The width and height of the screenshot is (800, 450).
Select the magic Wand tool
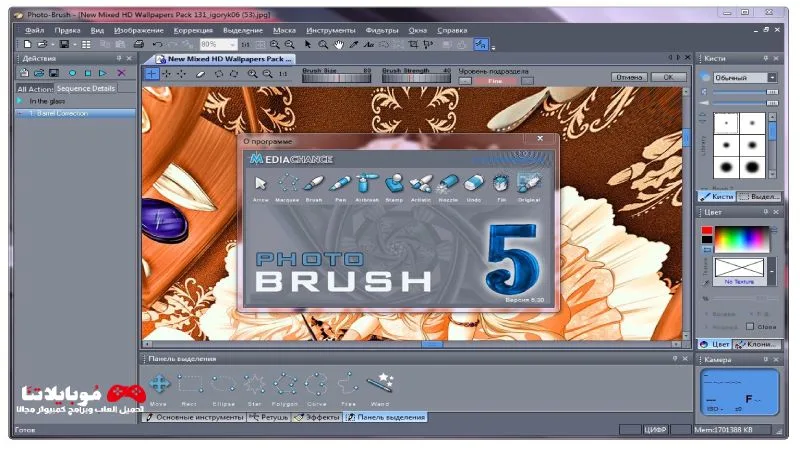pyautogui.click(x=380, y=383)
